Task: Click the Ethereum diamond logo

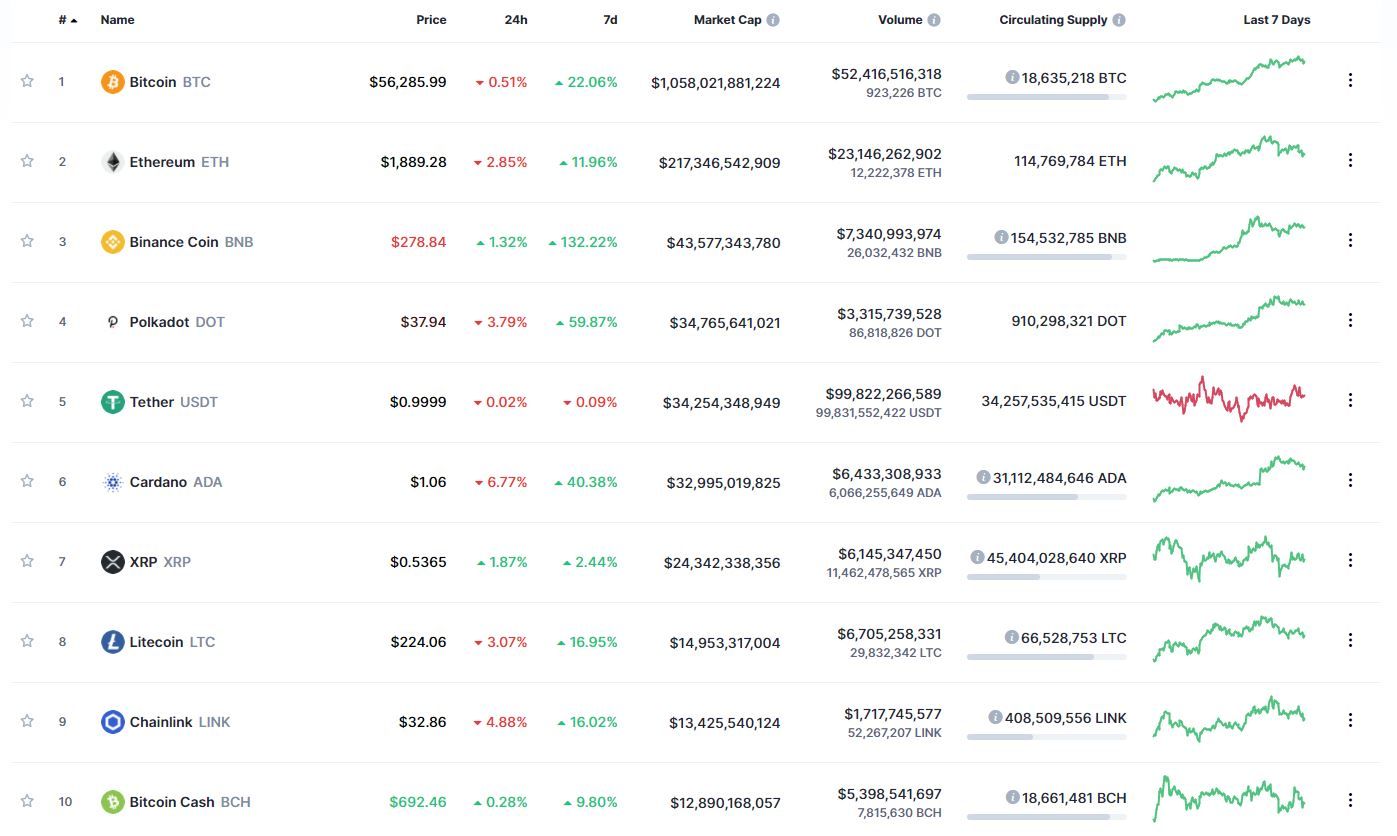Action: [x=113, y=162]
